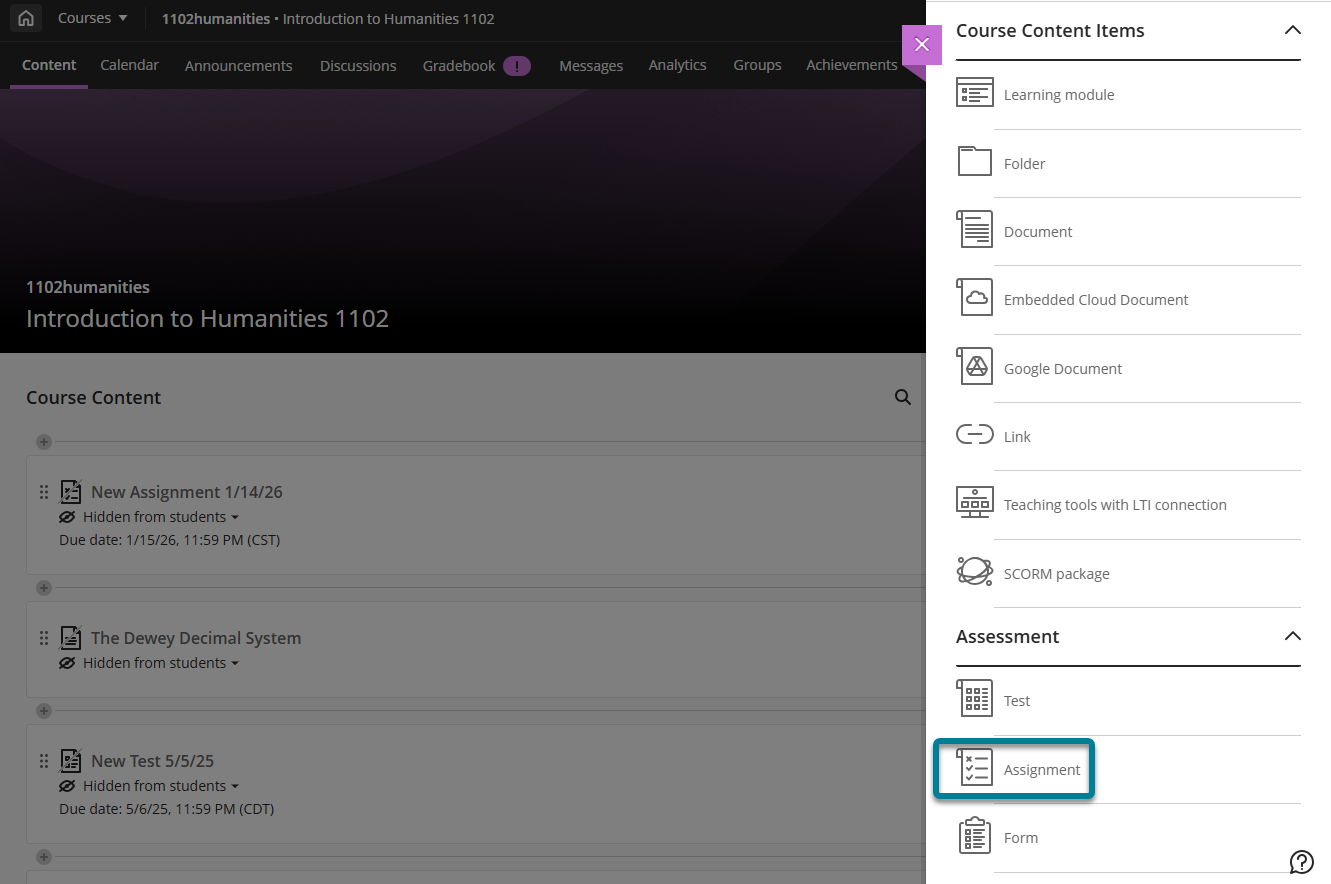Screen dimensions: 1331x884
Task: Collapse the Assessment section
Action: point(1293,637)
